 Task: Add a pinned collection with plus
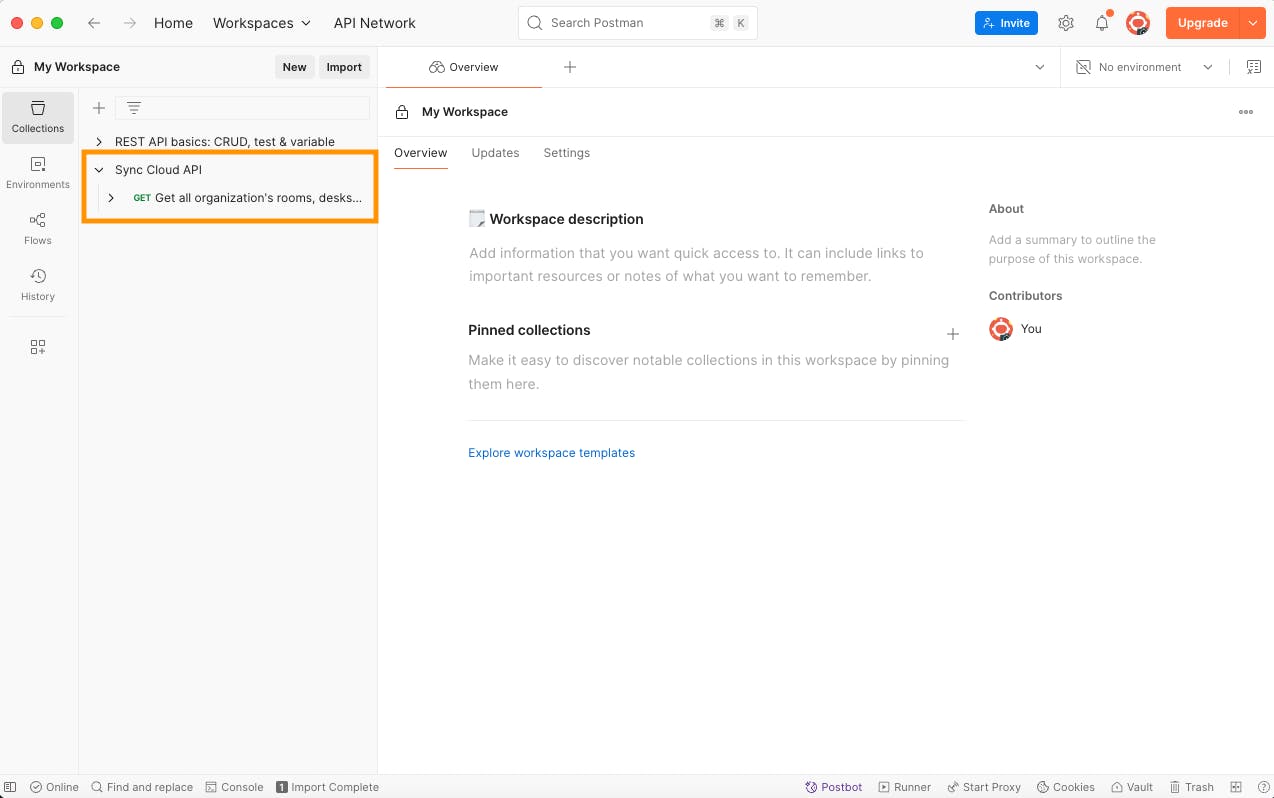click(x=953, y=334)
